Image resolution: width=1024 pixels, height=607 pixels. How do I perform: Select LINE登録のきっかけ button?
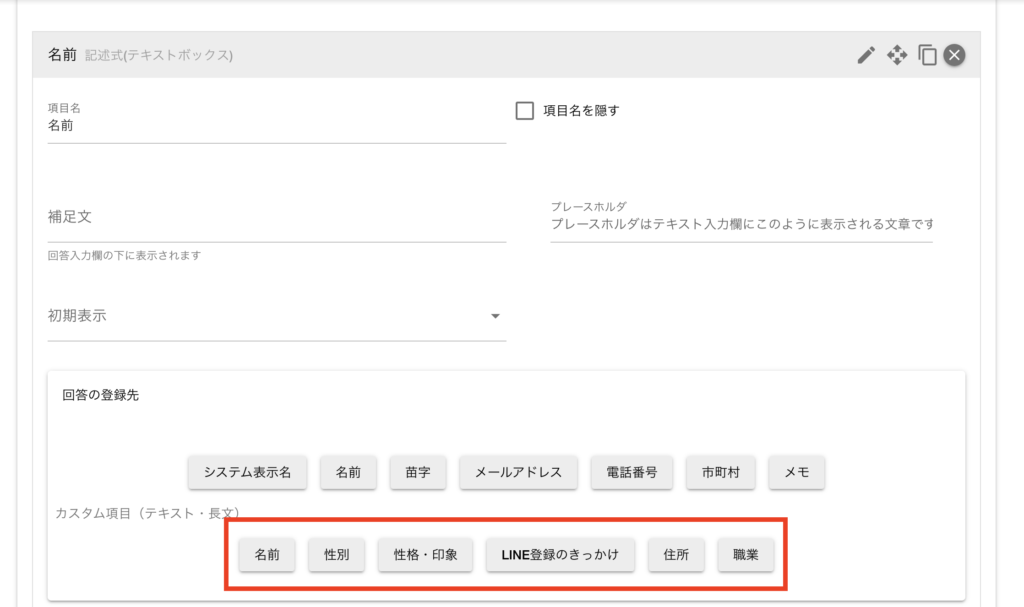(559, 555)
